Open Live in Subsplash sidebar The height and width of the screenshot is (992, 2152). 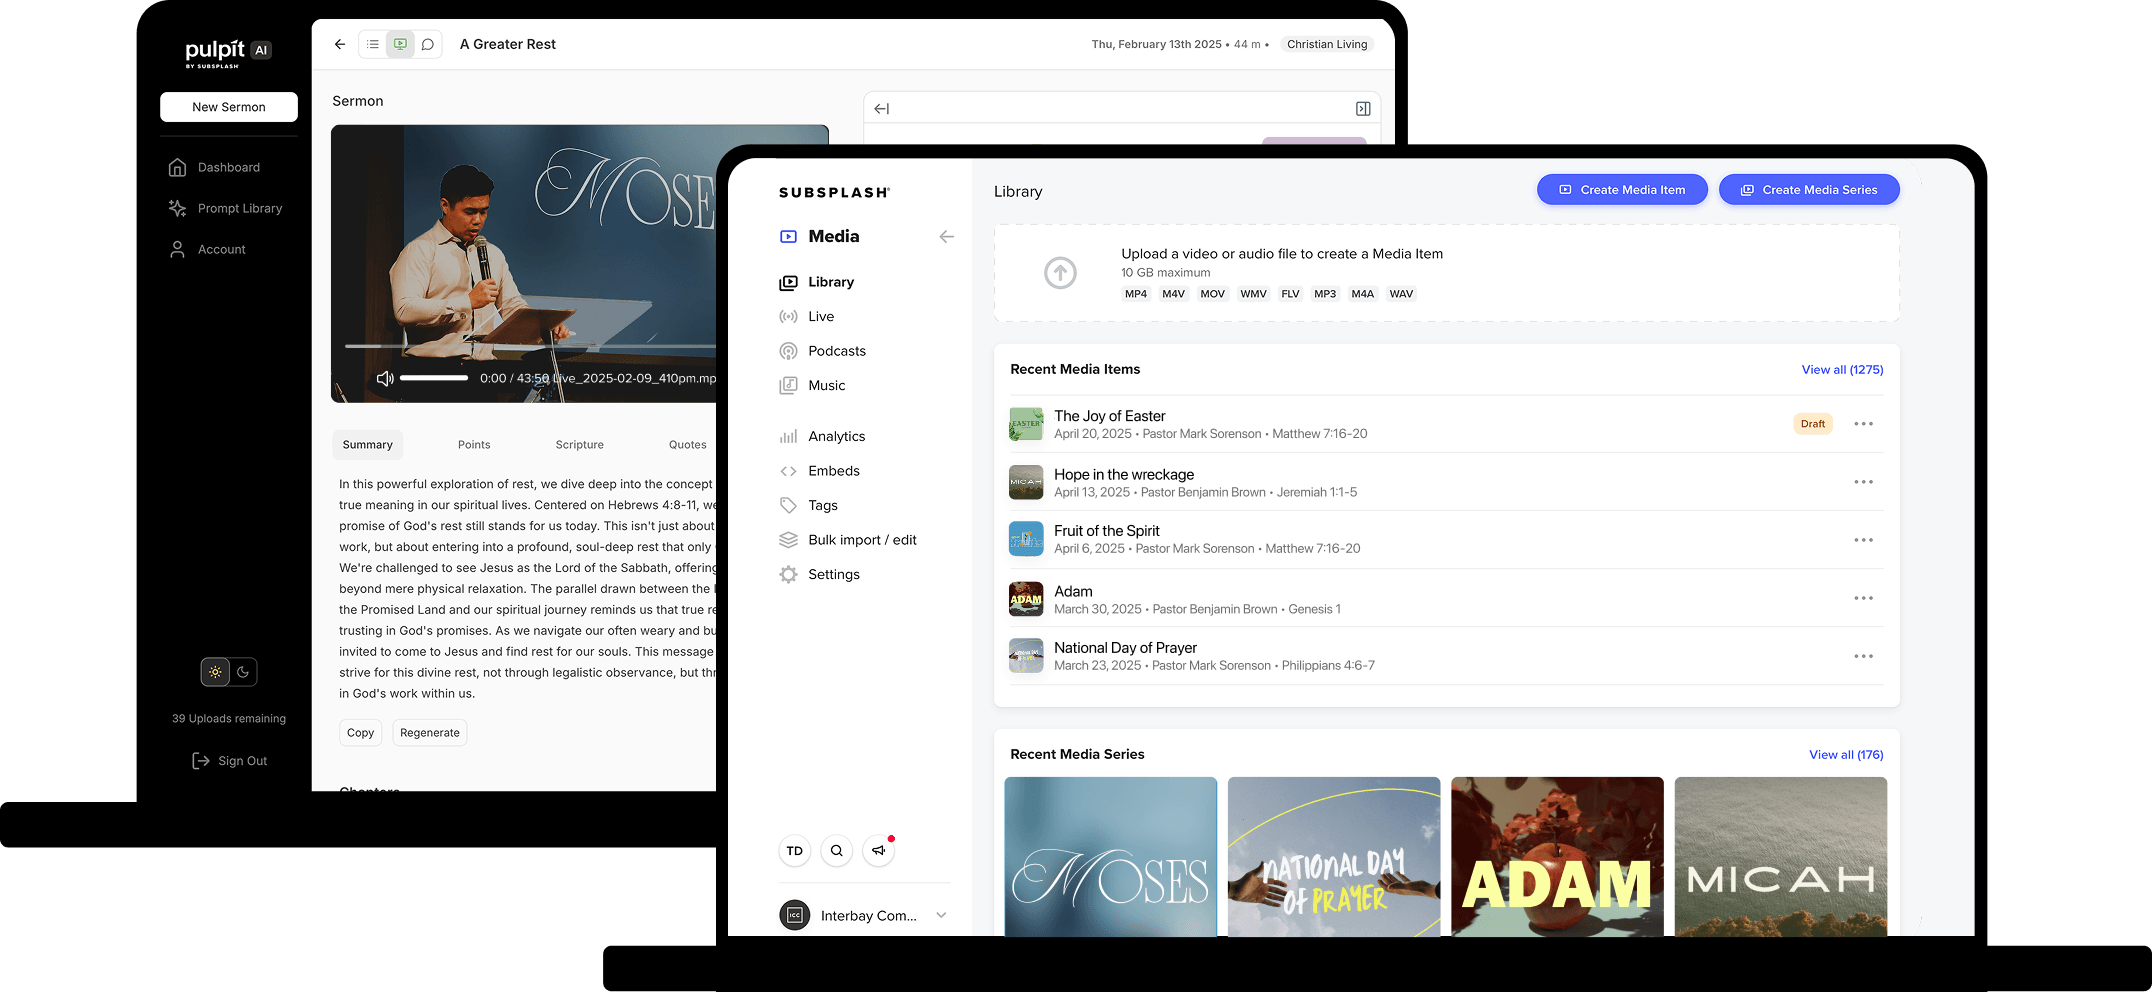[x=807, y=317]
